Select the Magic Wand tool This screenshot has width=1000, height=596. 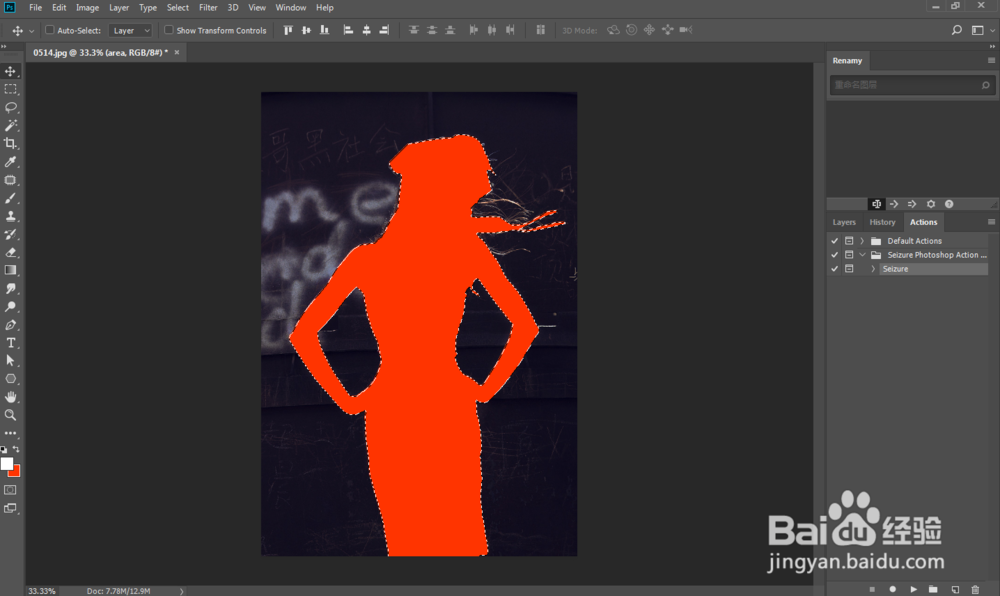point(10,126)
